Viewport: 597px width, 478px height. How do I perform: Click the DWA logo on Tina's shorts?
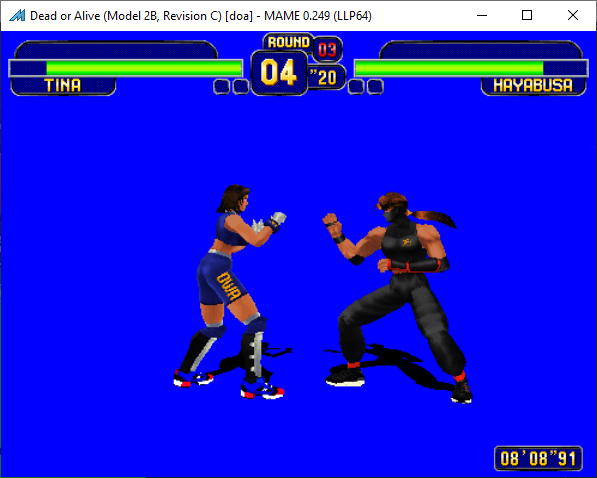[229, 286]
